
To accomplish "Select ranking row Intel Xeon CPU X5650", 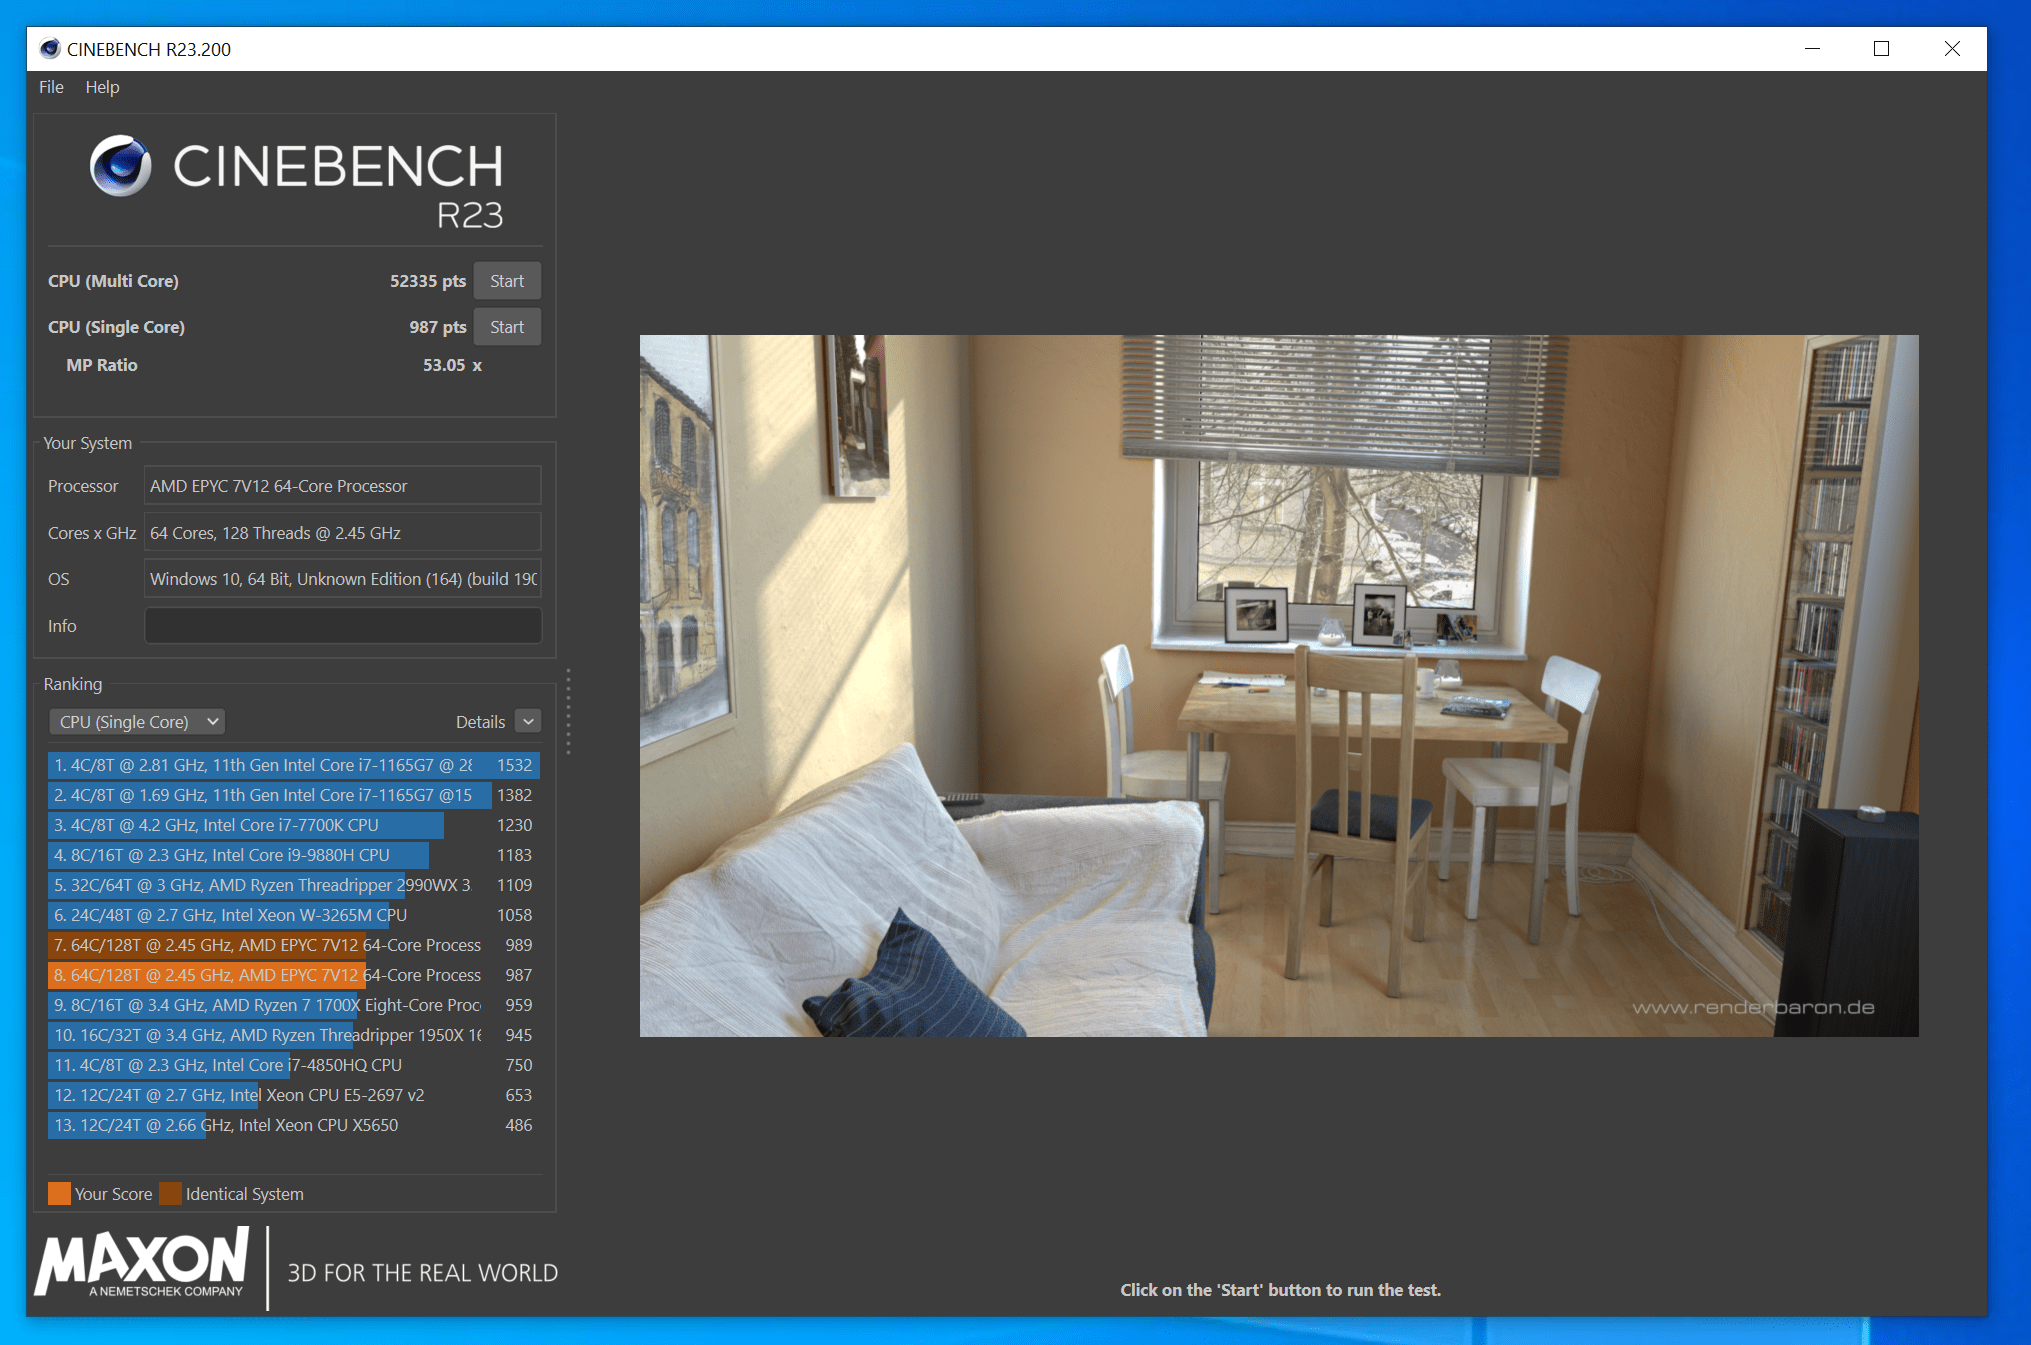I will point(294,1125).
